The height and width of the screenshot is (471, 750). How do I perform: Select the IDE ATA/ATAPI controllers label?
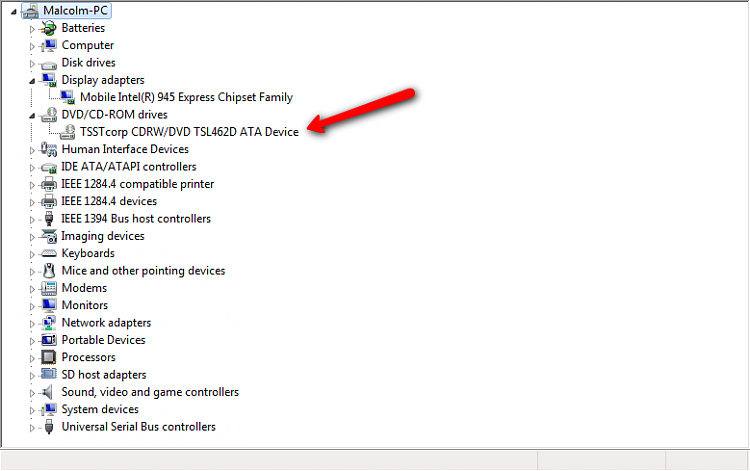129,166
